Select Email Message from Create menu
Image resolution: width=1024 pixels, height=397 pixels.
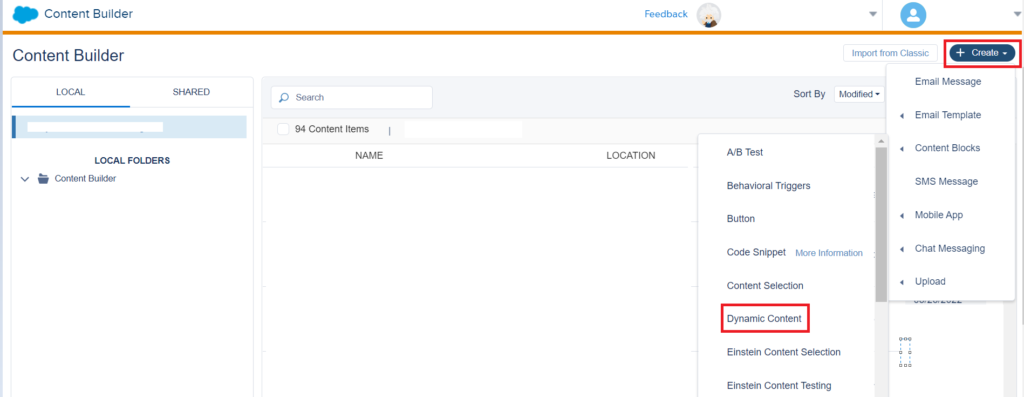pyautogui.click(x=948, y=82)
